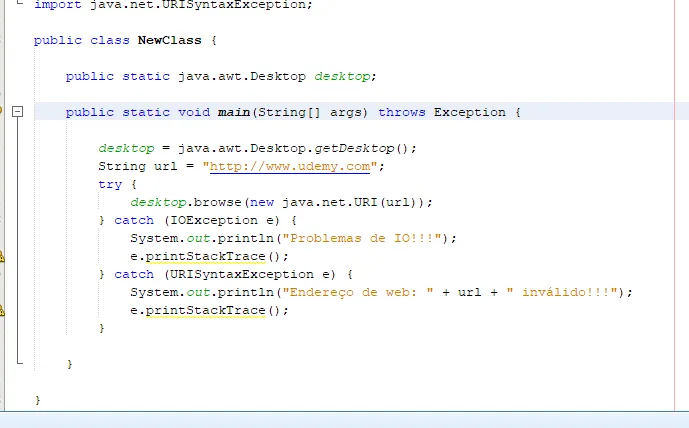Click 'out' on the Problemas println line
The image size is (689, 428).
point(198,239)
